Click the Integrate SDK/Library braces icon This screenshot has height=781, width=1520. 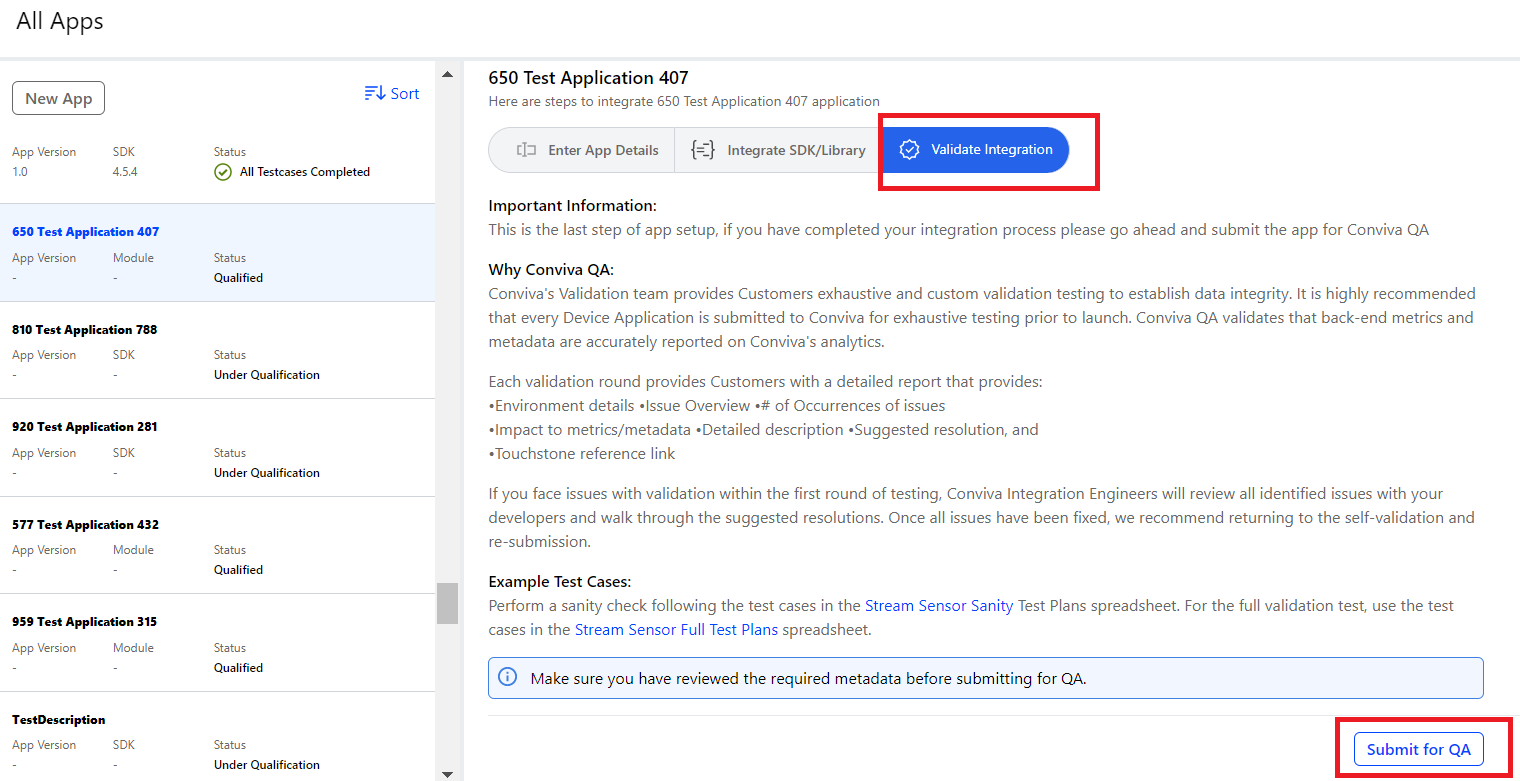coord(703,150)
